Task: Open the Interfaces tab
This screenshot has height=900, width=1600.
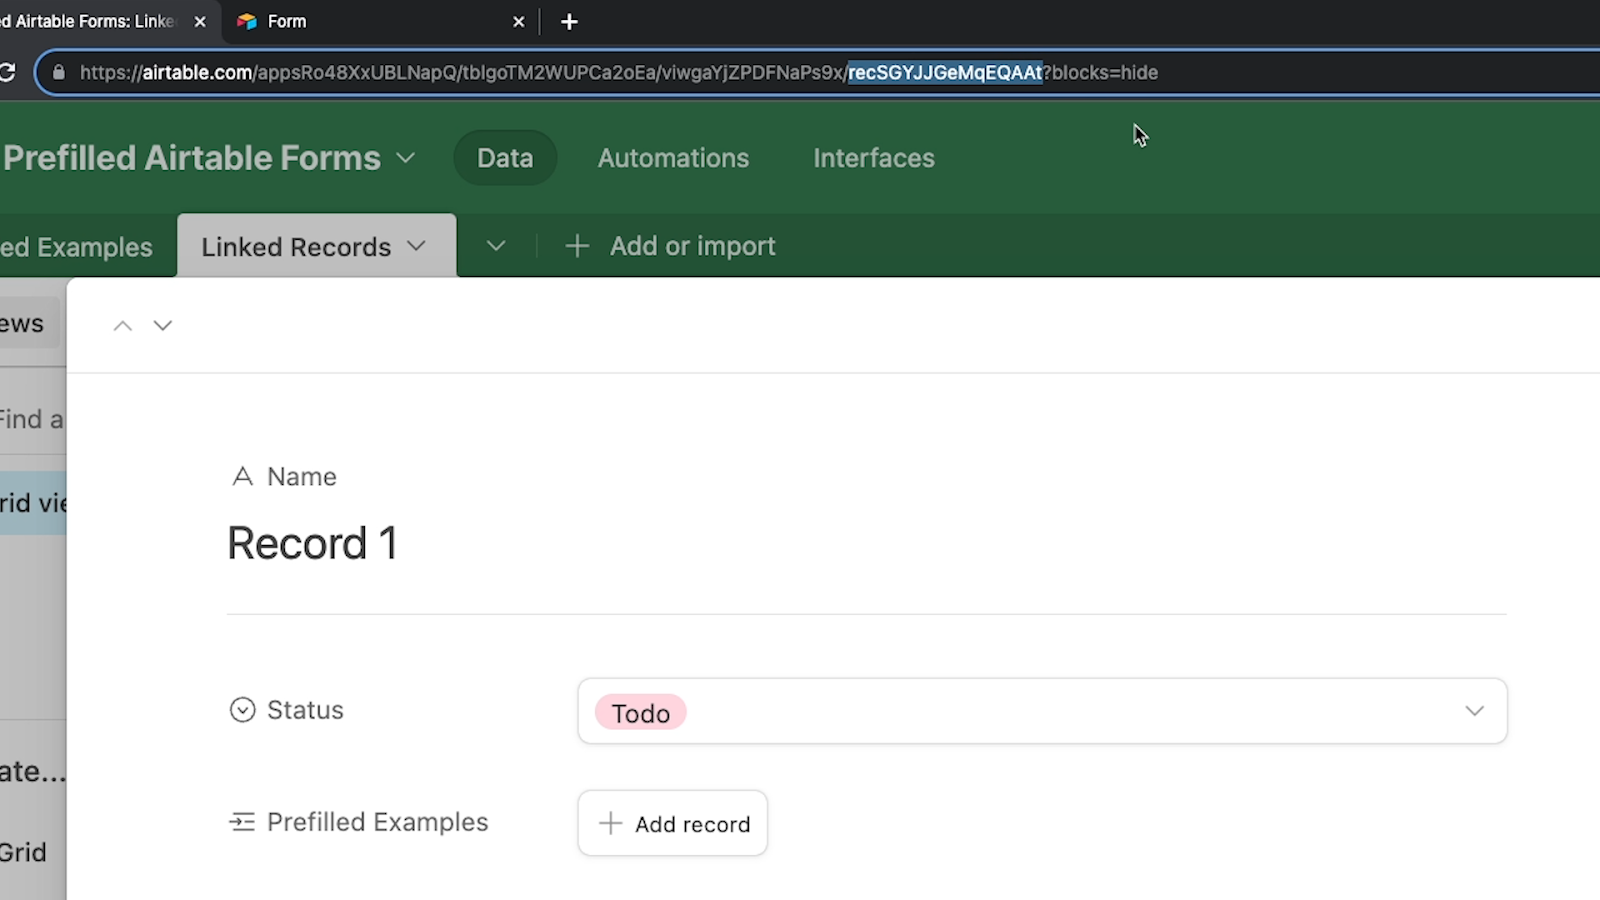Action: click(x=874, y=158)
